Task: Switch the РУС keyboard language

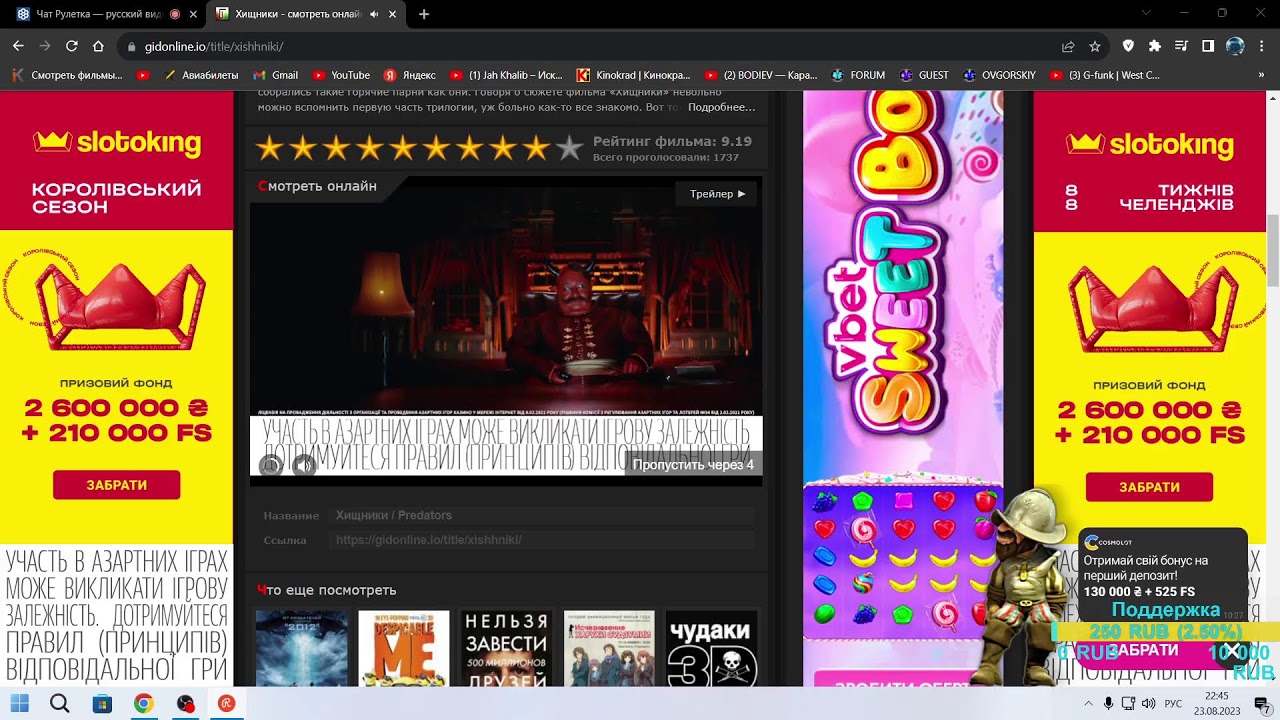Action: [x=1174, y=703]
